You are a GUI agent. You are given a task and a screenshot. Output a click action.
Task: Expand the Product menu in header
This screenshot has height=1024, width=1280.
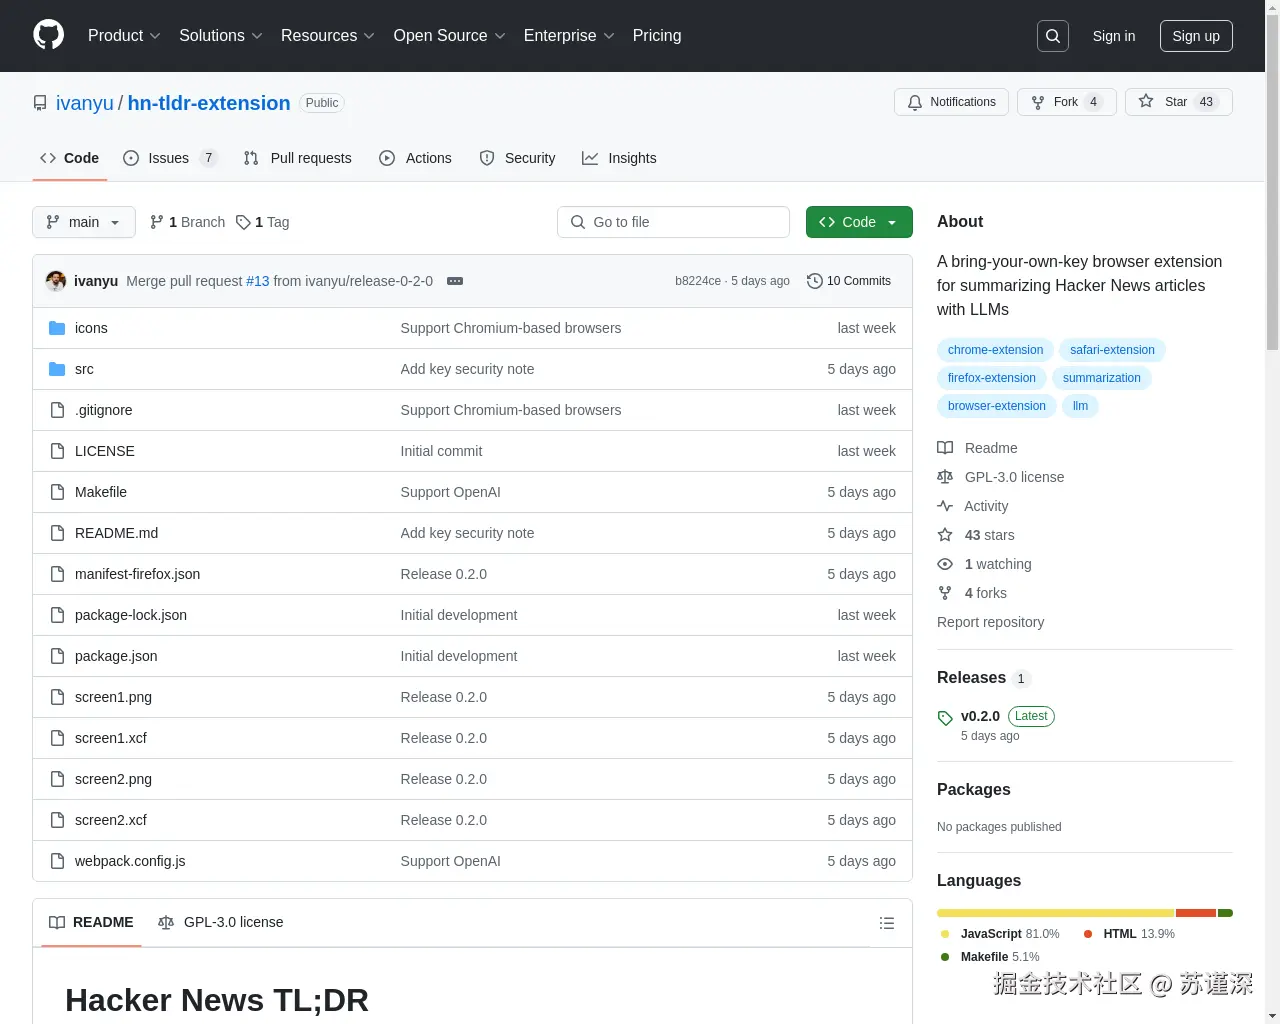coord(124,36)
